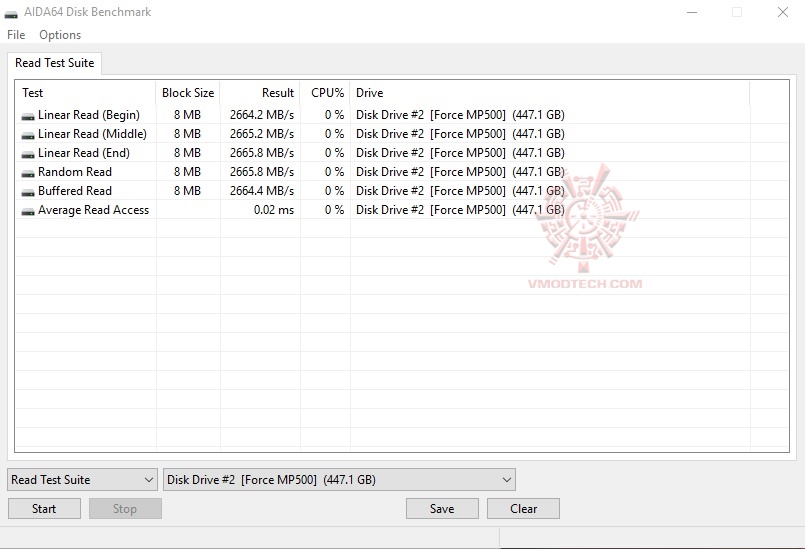Expand the Disk Drive #2 selection dropdown
Screen dimensions: 805x549
point(339,480)
